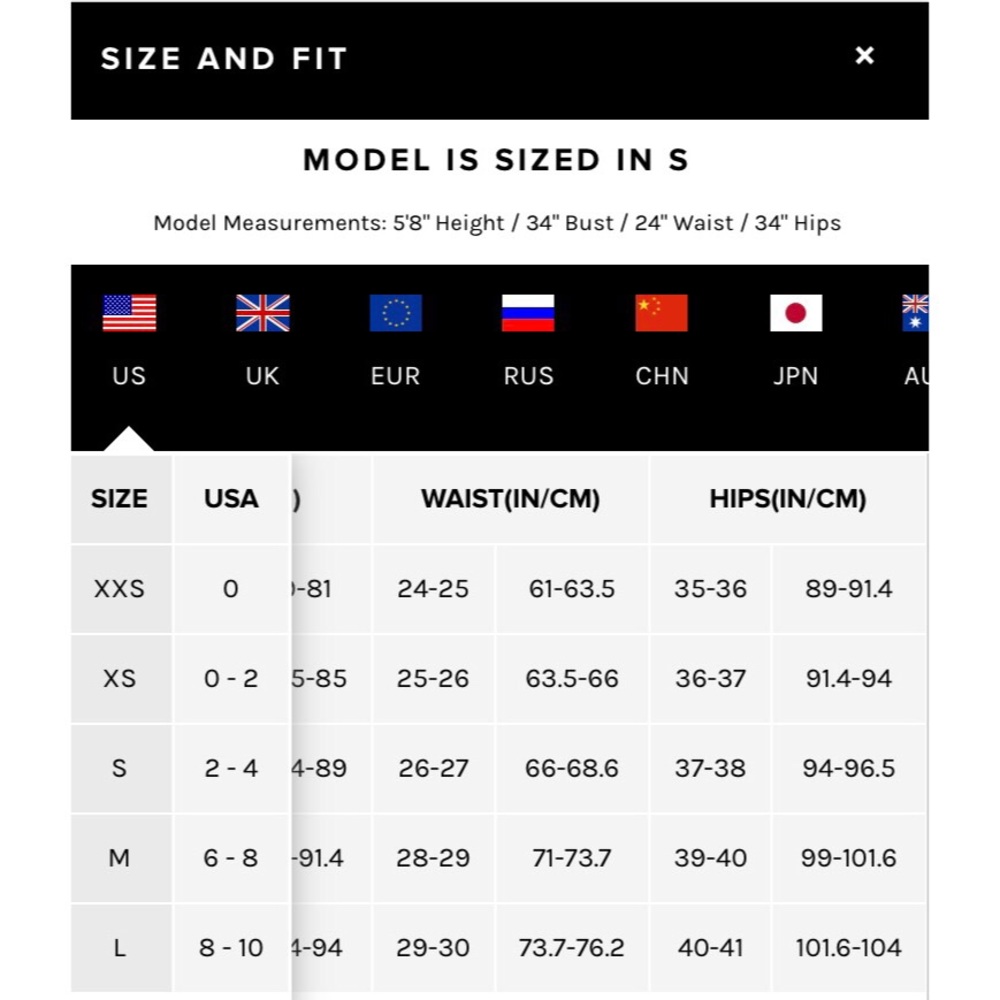Click the United Kingdom flag icon
The height and width of the screenshot is (1000, 1000).
263,313
